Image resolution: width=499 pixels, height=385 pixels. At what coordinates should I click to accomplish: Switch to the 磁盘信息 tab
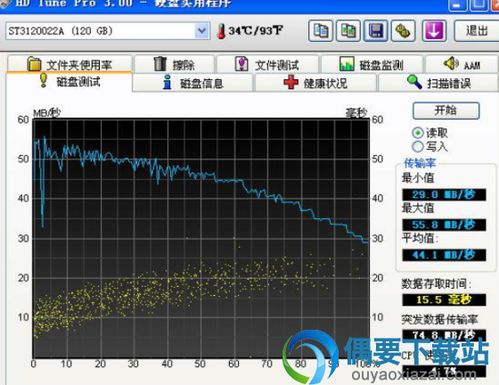[192, 83]
